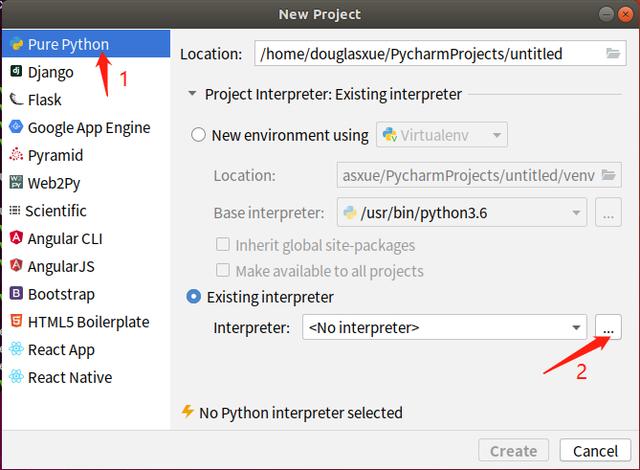Open the No interpreter dropdown list
Viewport: 640px width, 470px height.
point(444,327)
